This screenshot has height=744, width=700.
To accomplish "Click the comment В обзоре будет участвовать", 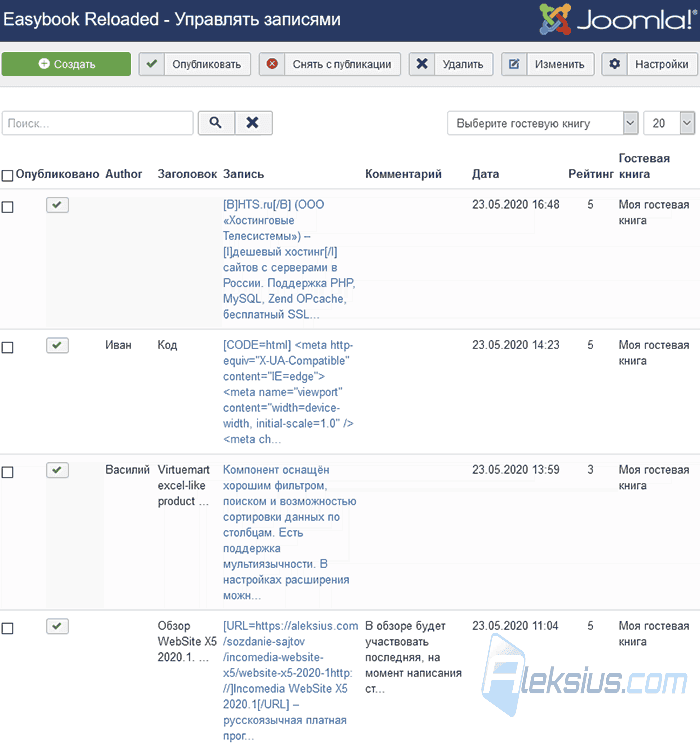I will (413, 657).
